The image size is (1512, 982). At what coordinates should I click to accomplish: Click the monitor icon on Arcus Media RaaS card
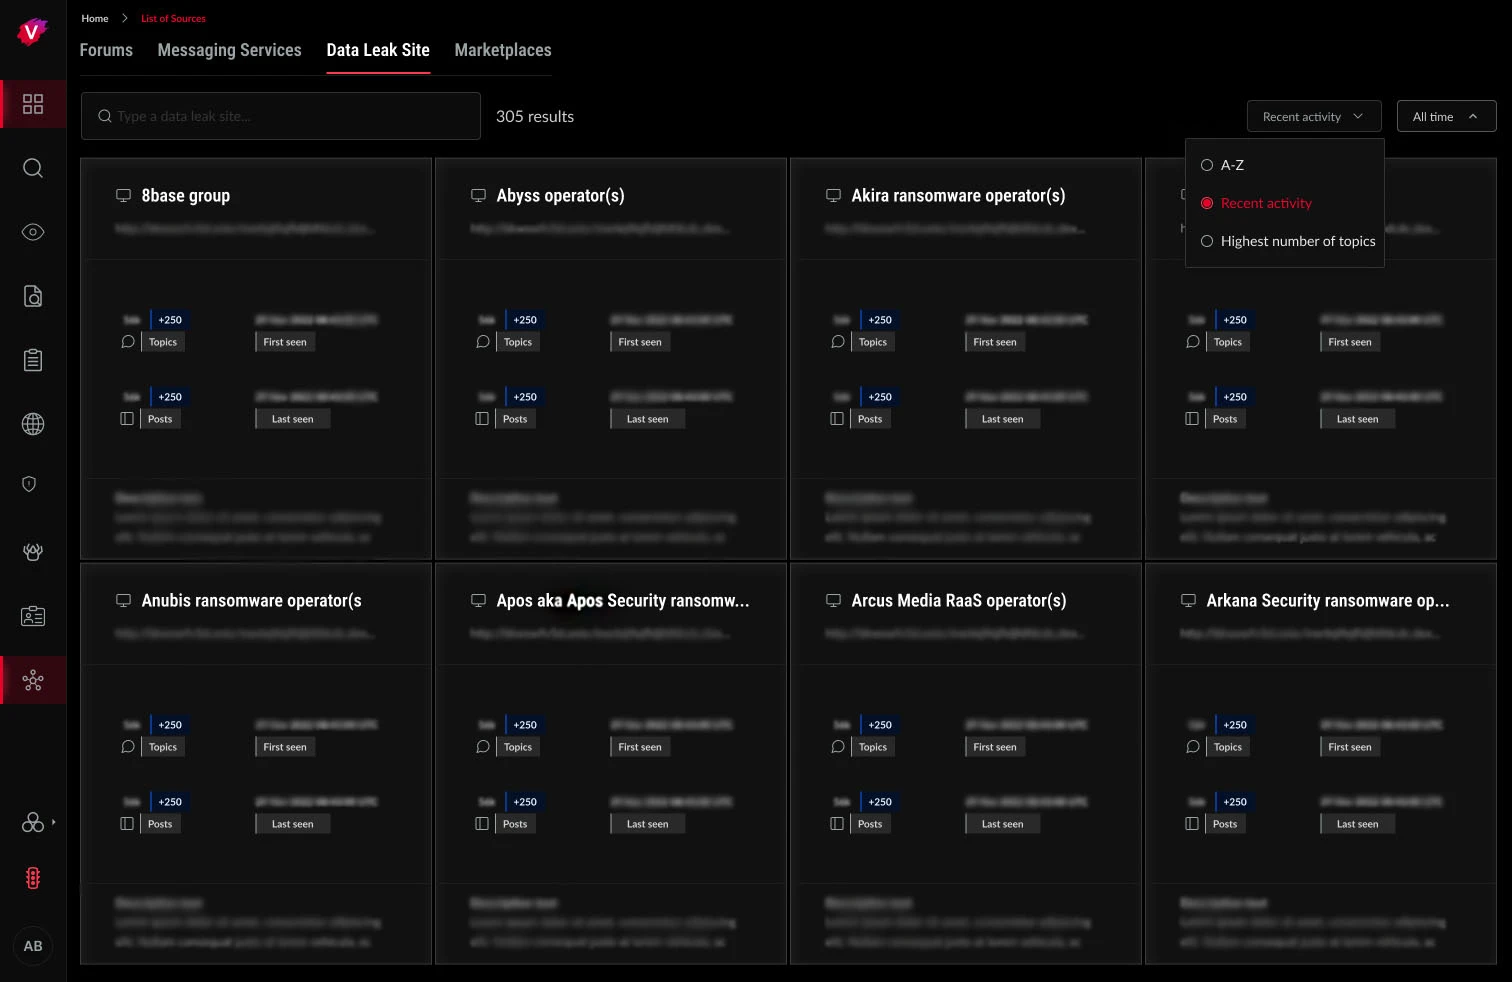(833, 601)
